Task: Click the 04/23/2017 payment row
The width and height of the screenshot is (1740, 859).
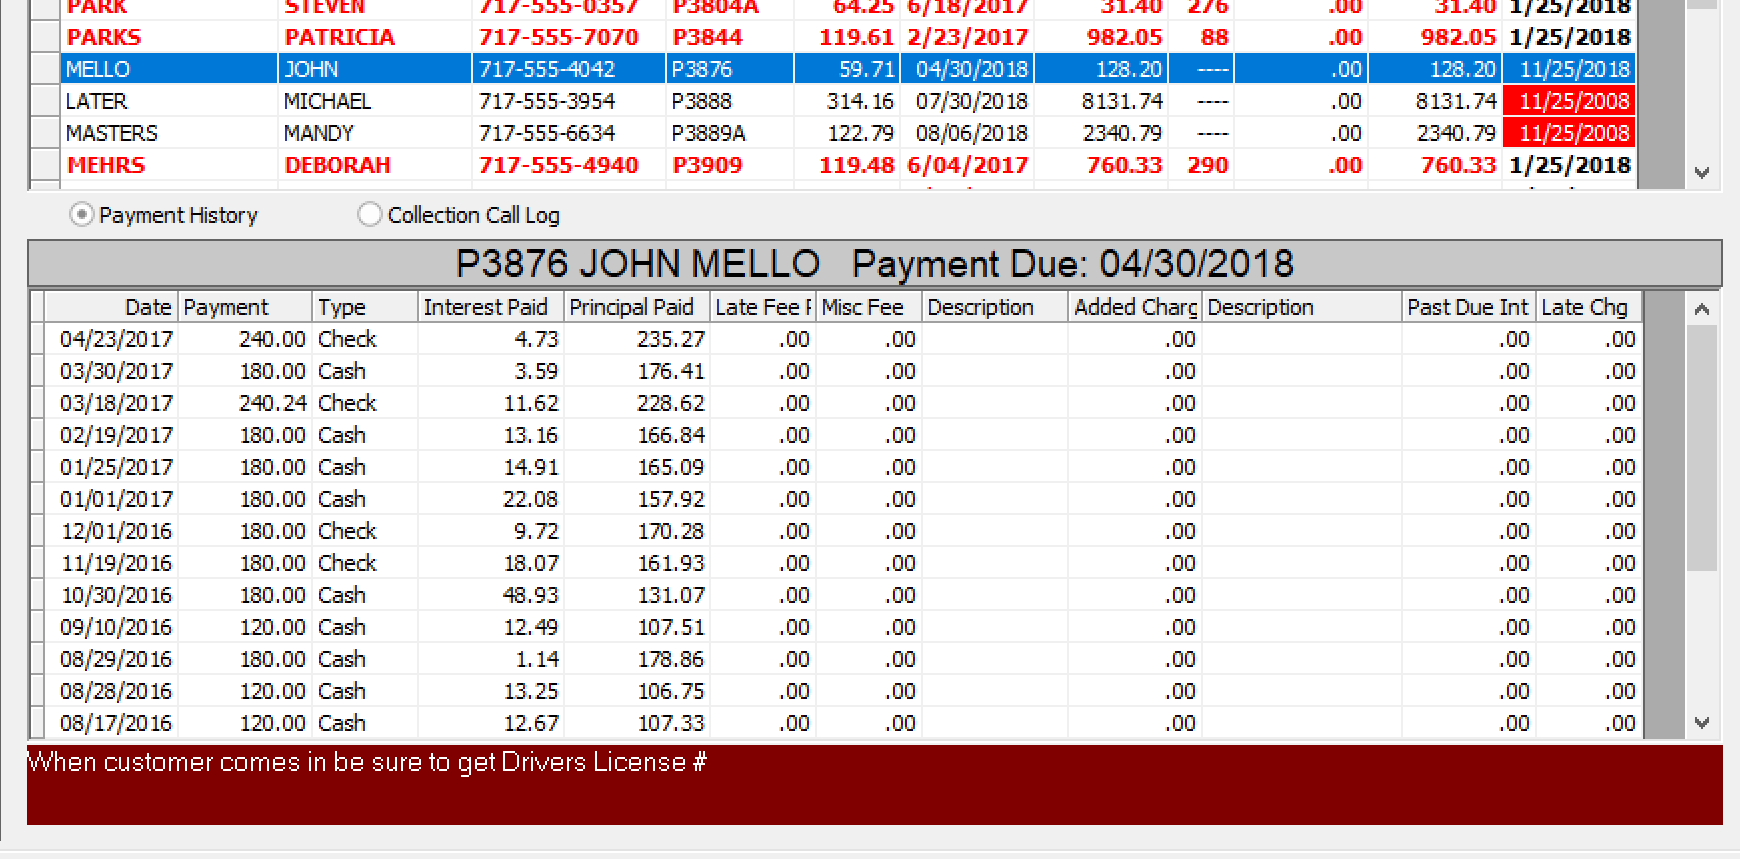Action: click(400, 339)
